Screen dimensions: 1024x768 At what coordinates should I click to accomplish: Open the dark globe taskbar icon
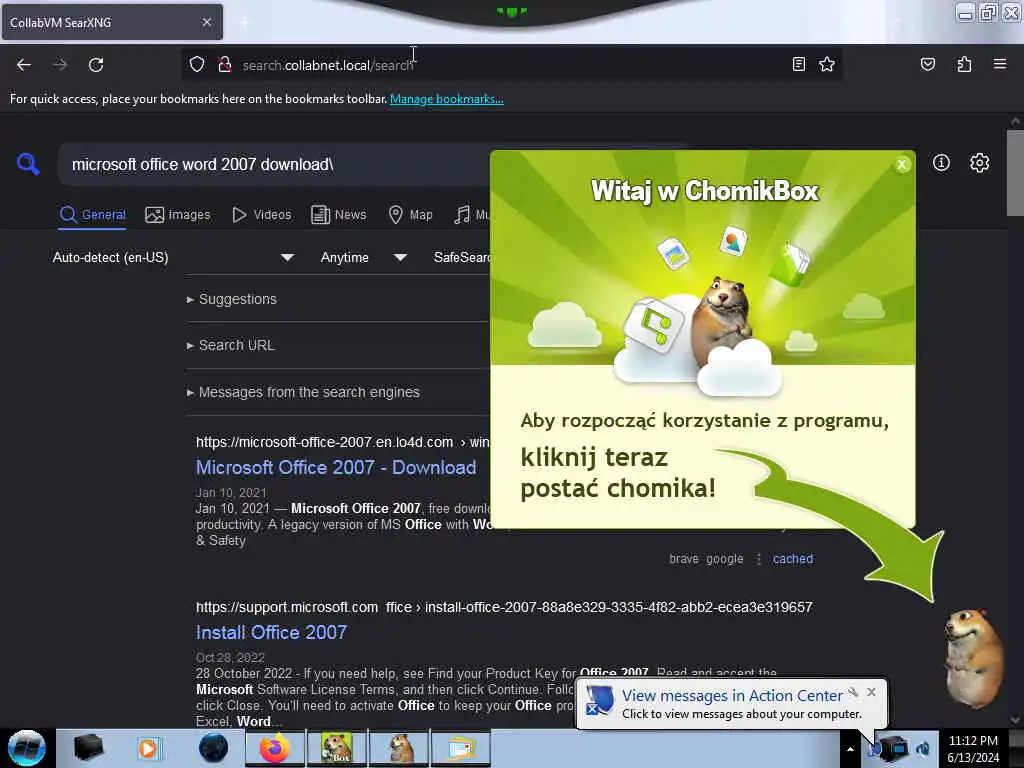click(213, 748)
